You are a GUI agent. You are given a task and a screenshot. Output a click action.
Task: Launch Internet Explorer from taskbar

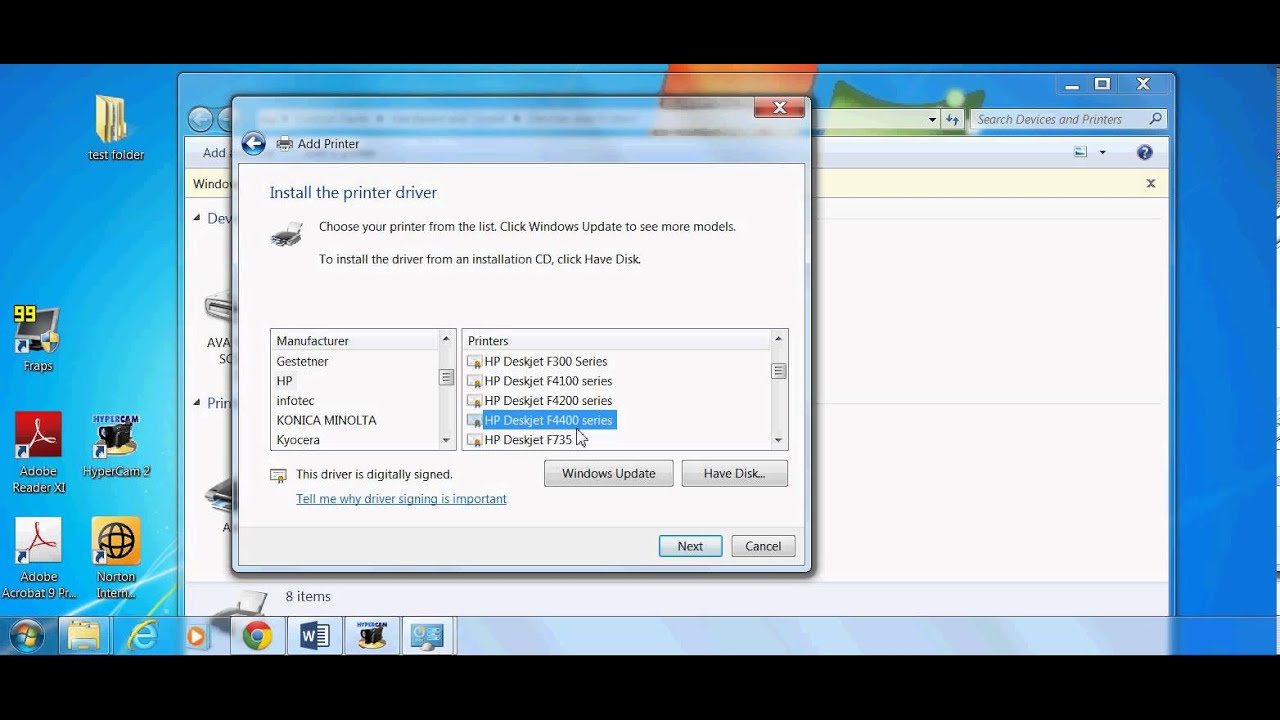pos(142,636)
